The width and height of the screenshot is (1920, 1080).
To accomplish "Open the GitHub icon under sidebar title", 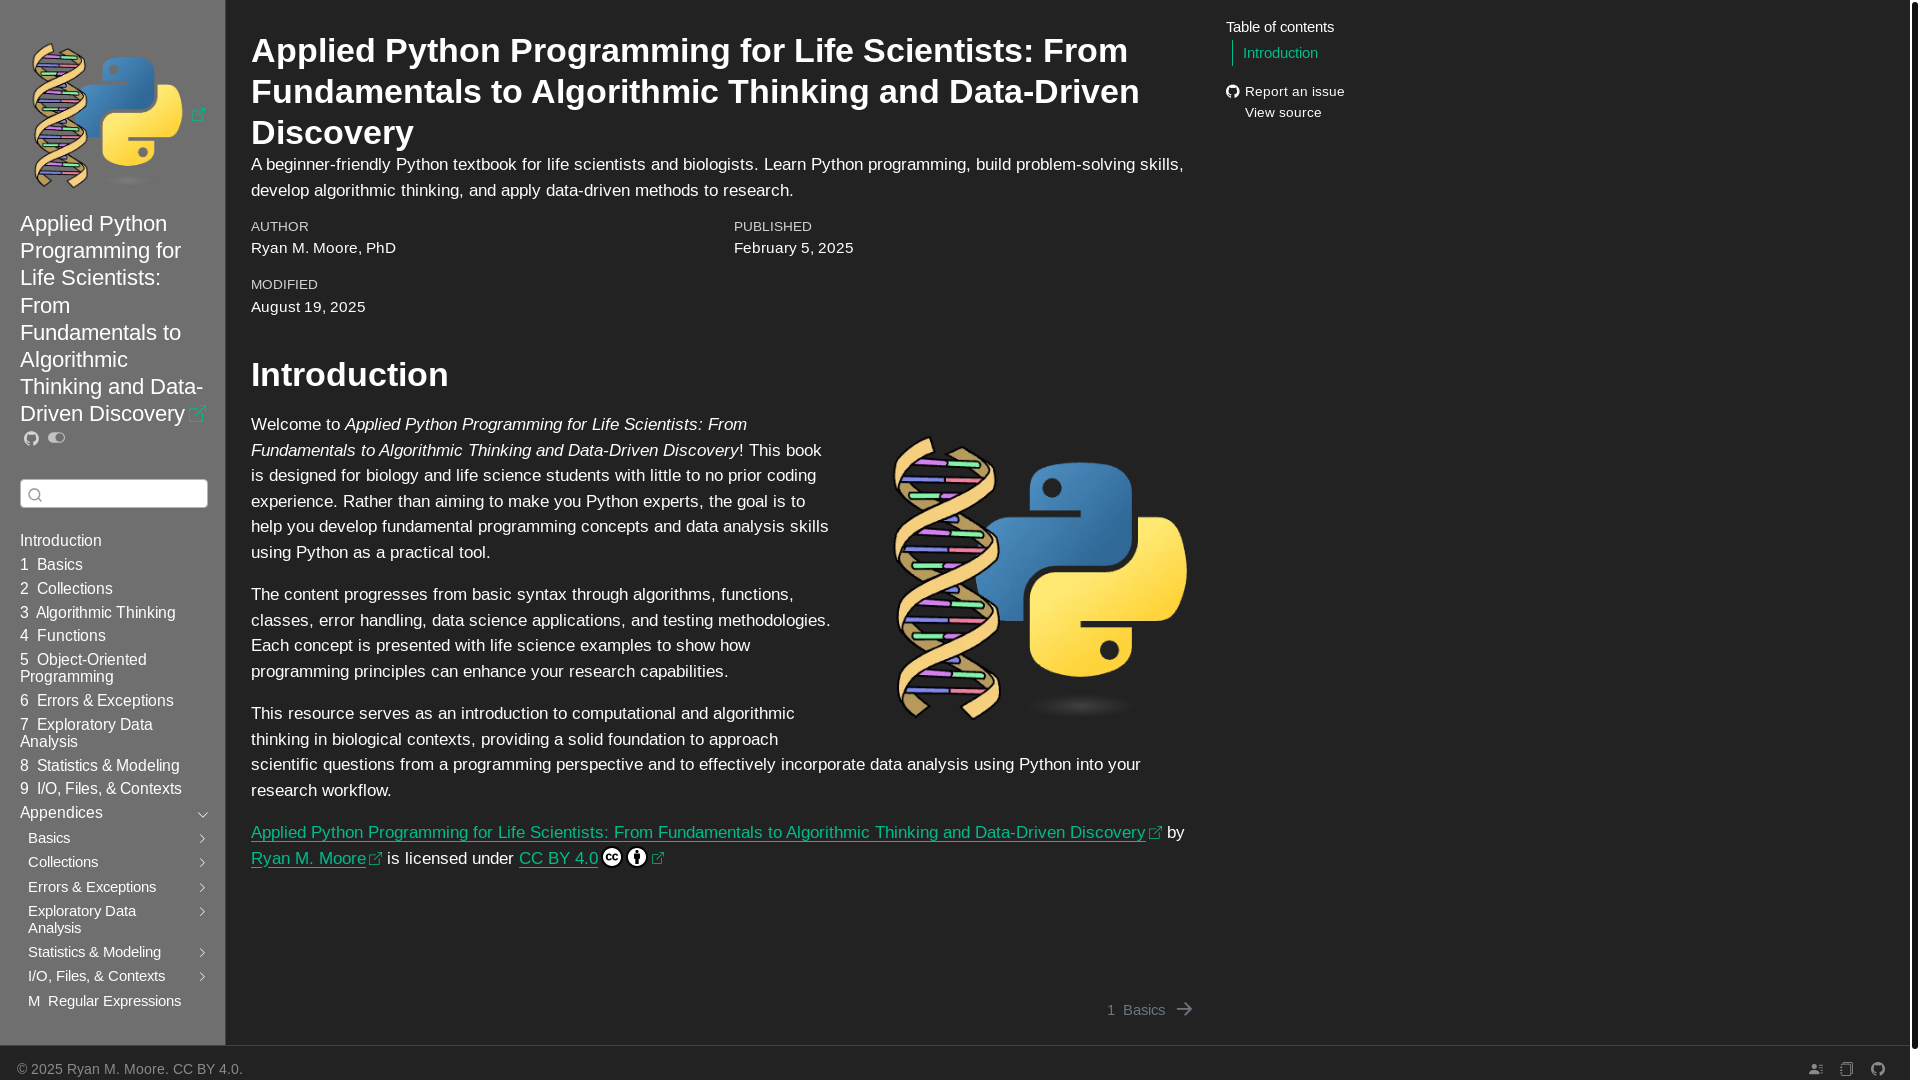I will pos(31,439).
